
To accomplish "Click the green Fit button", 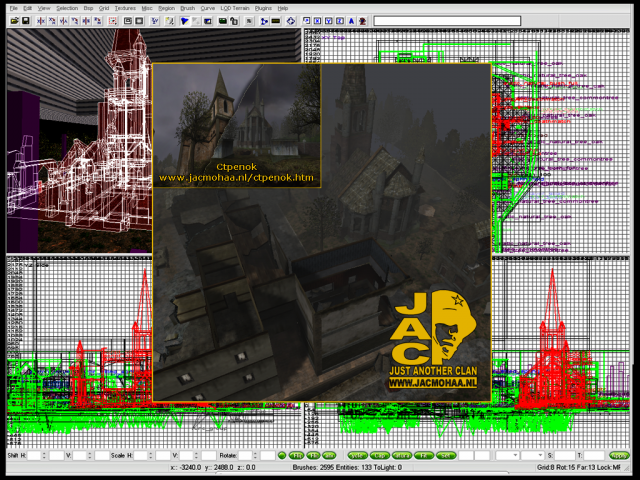I will pos(424,456).
